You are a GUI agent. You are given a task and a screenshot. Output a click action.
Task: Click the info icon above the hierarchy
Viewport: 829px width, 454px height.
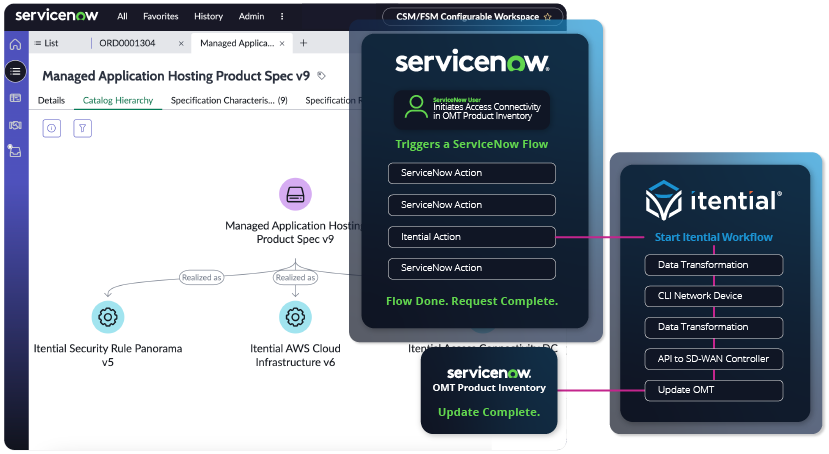52,128
